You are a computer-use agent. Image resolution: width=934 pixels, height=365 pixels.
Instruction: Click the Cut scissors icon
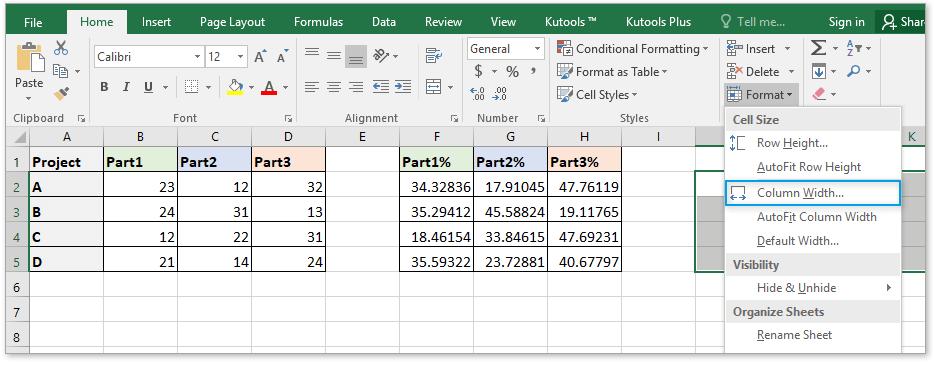click(x=61, y=49)
